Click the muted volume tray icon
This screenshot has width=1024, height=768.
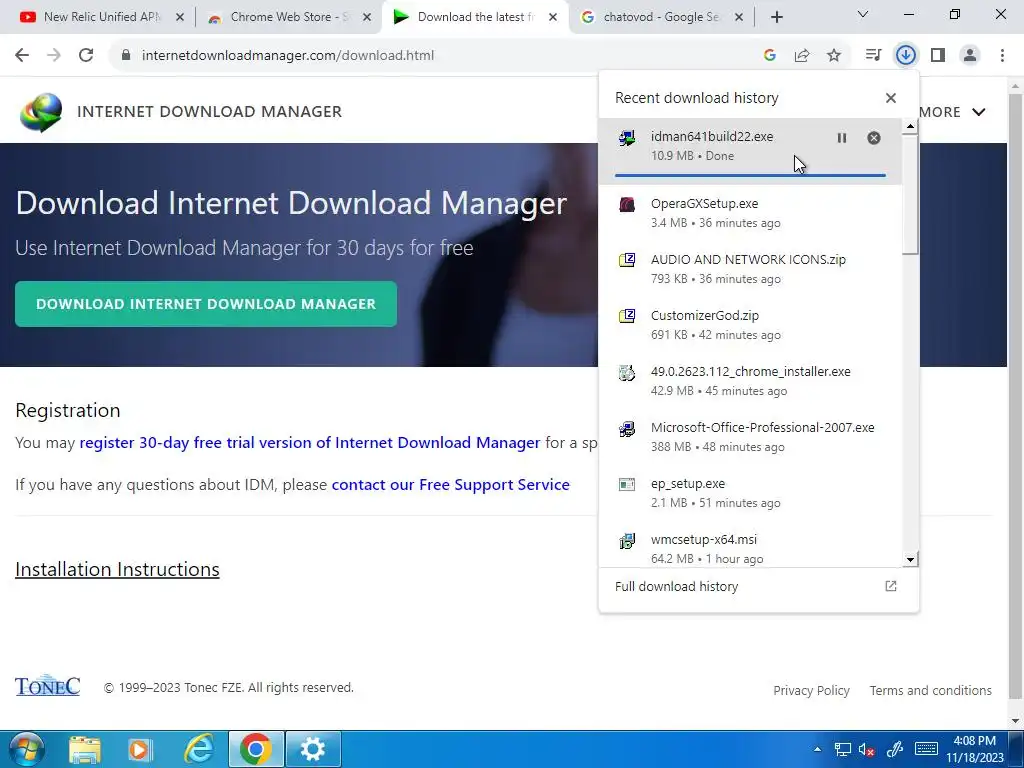pyautogui.click(x=867, y=749)
